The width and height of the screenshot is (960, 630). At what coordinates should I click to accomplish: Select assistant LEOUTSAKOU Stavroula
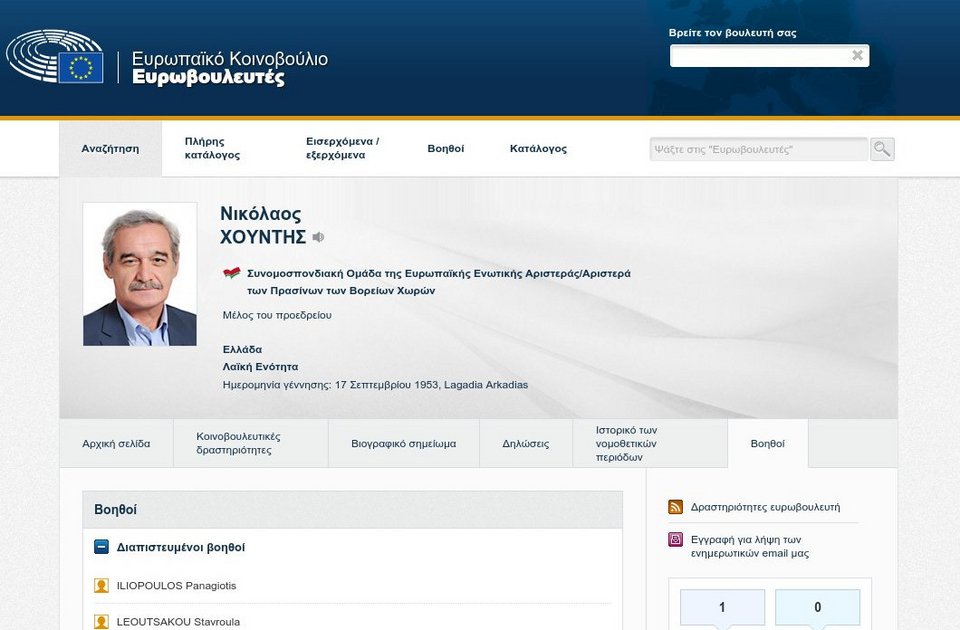point(178,622)
